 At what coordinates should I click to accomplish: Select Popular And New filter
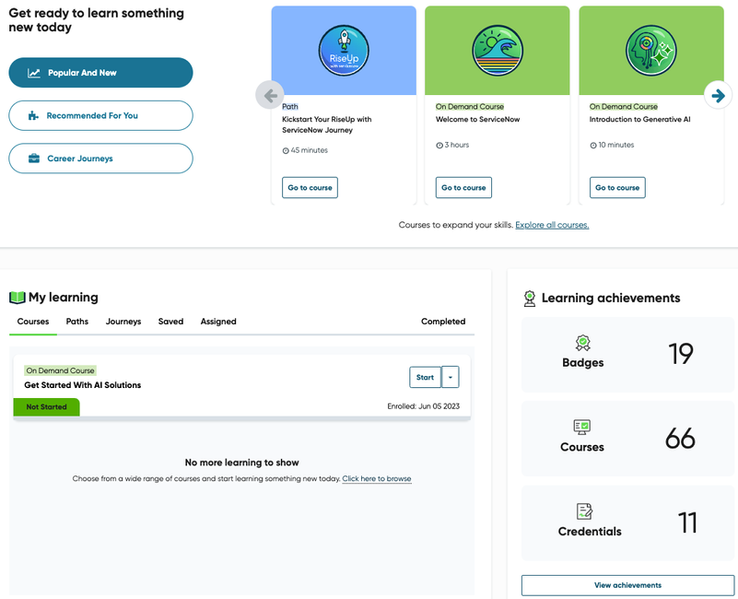101,72
